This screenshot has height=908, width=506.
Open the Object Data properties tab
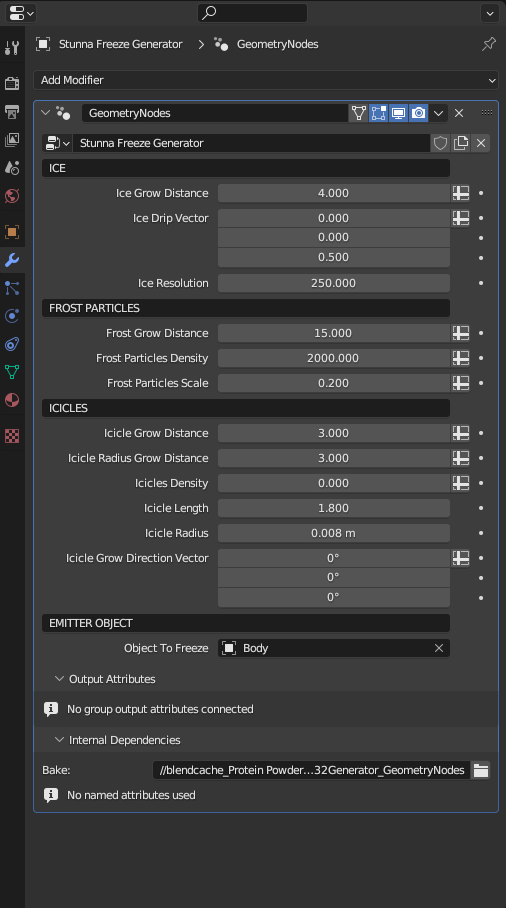tap(12, 372)
